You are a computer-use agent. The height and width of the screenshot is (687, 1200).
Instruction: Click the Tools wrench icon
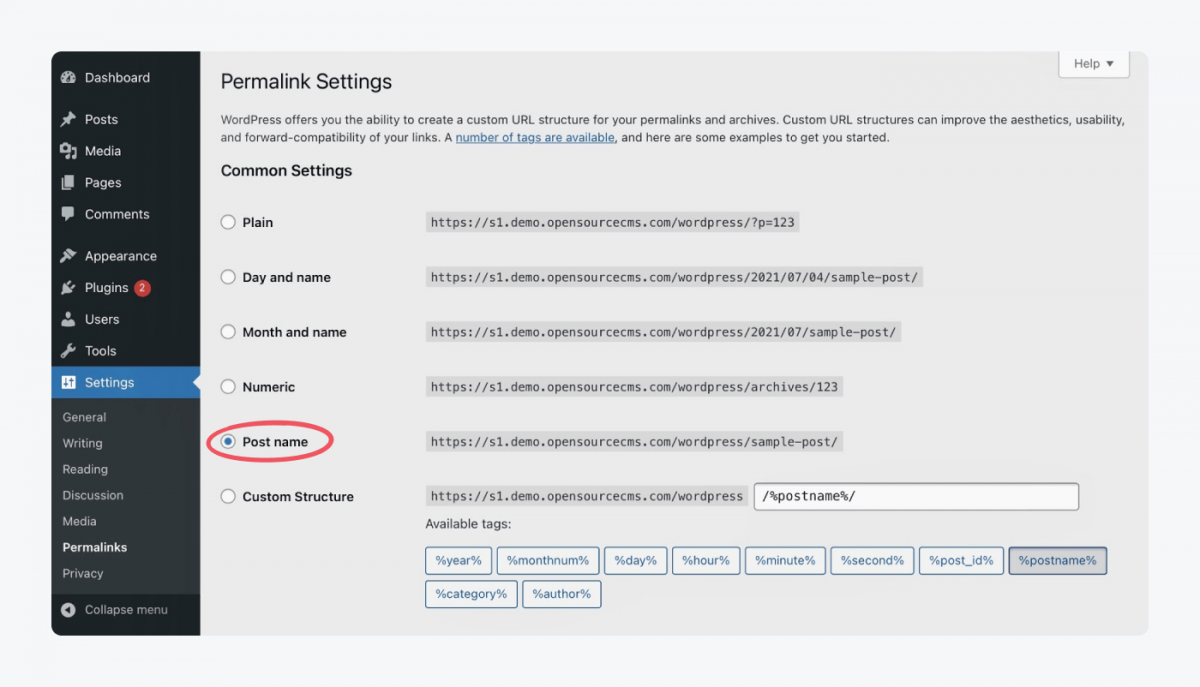[68, 351]
